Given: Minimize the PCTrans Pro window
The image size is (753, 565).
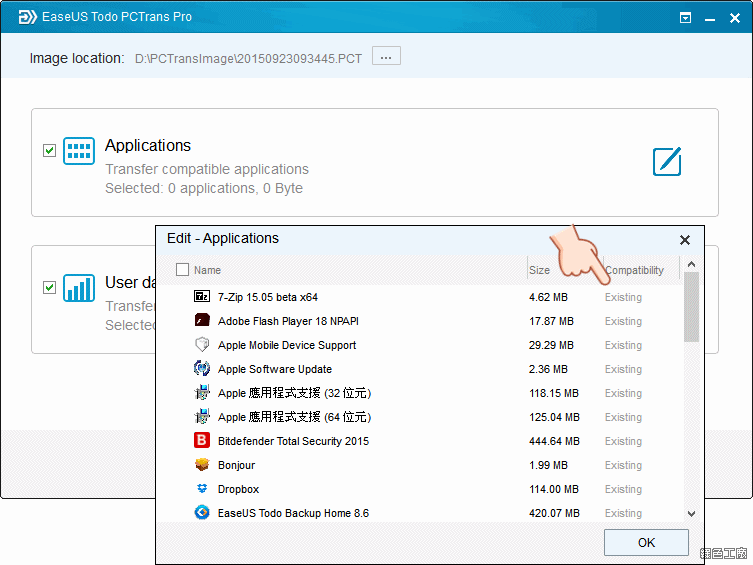Looking at the screenshot, I should click(710, 19).
